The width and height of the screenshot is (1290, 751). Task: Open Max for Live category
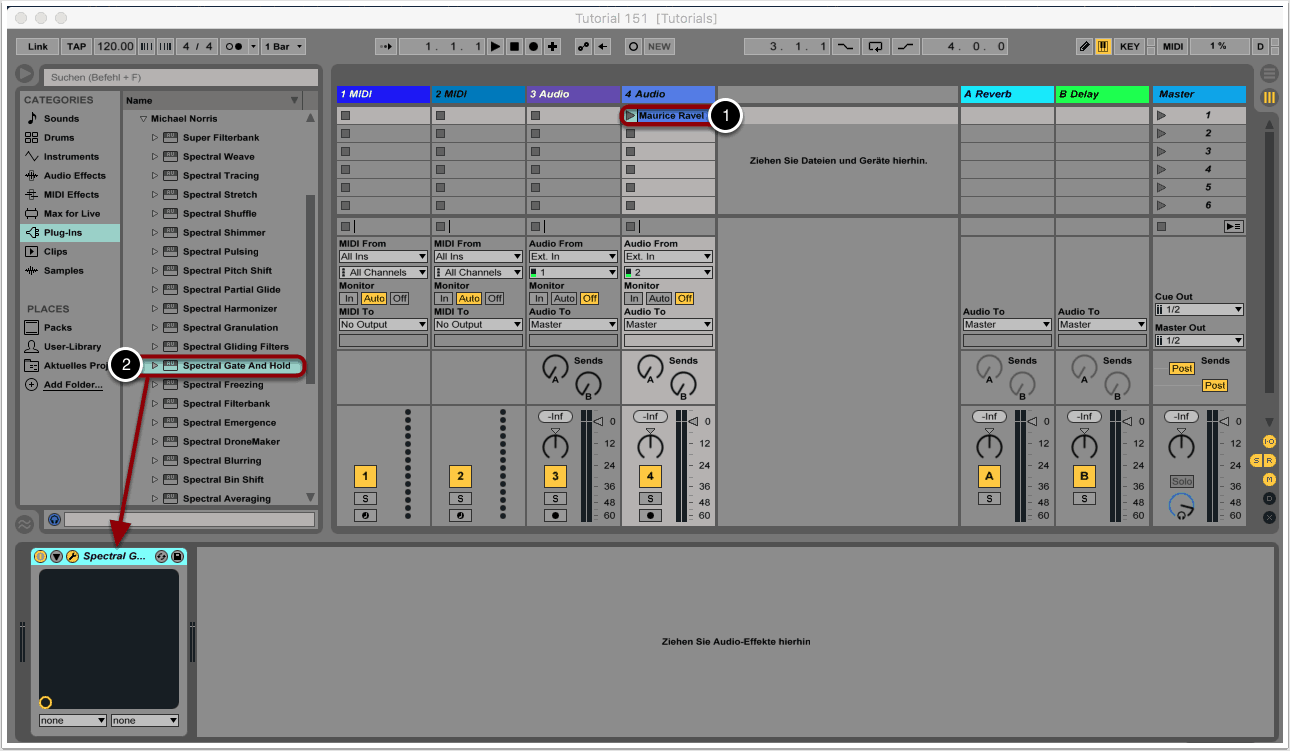click(x=71, y=214)
